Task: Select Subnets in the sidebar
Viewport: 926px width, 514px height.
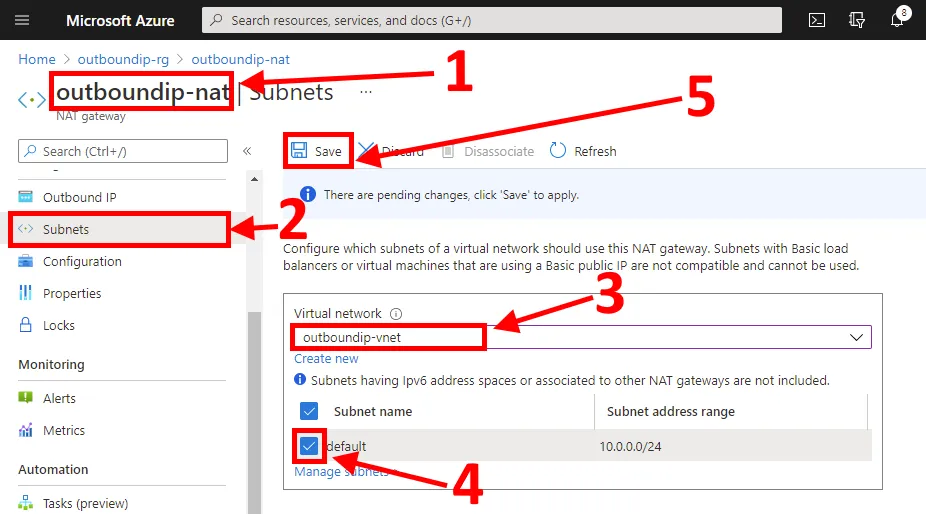Action: coord(122,229)
